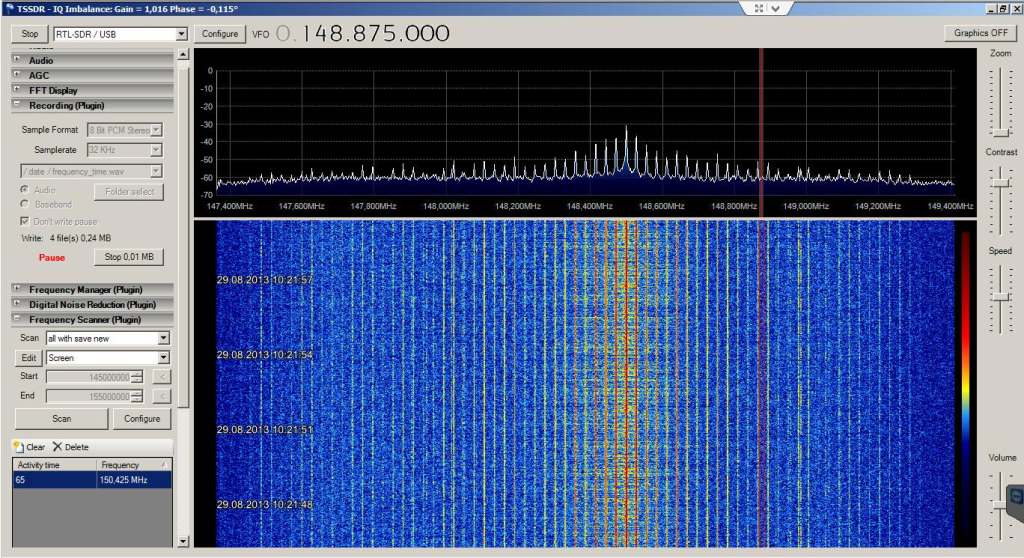
Task: Expand the Audio panel
Action: click(17, 59)
